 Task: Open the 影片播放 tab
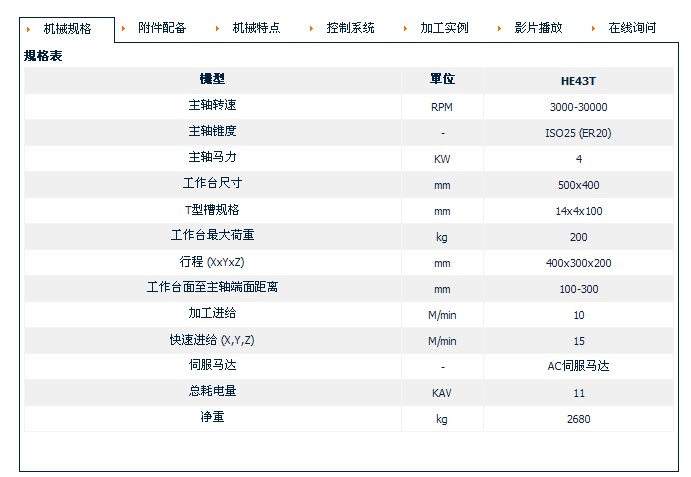coord(538,28)
